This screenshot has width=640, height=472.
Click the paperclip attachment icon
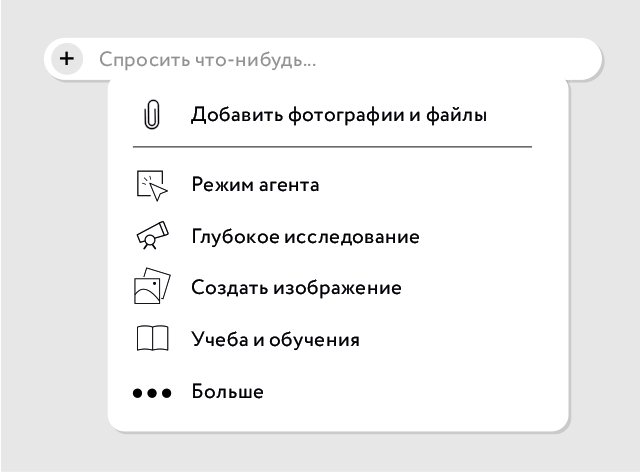pyautogui.click(x=152, y=115)
